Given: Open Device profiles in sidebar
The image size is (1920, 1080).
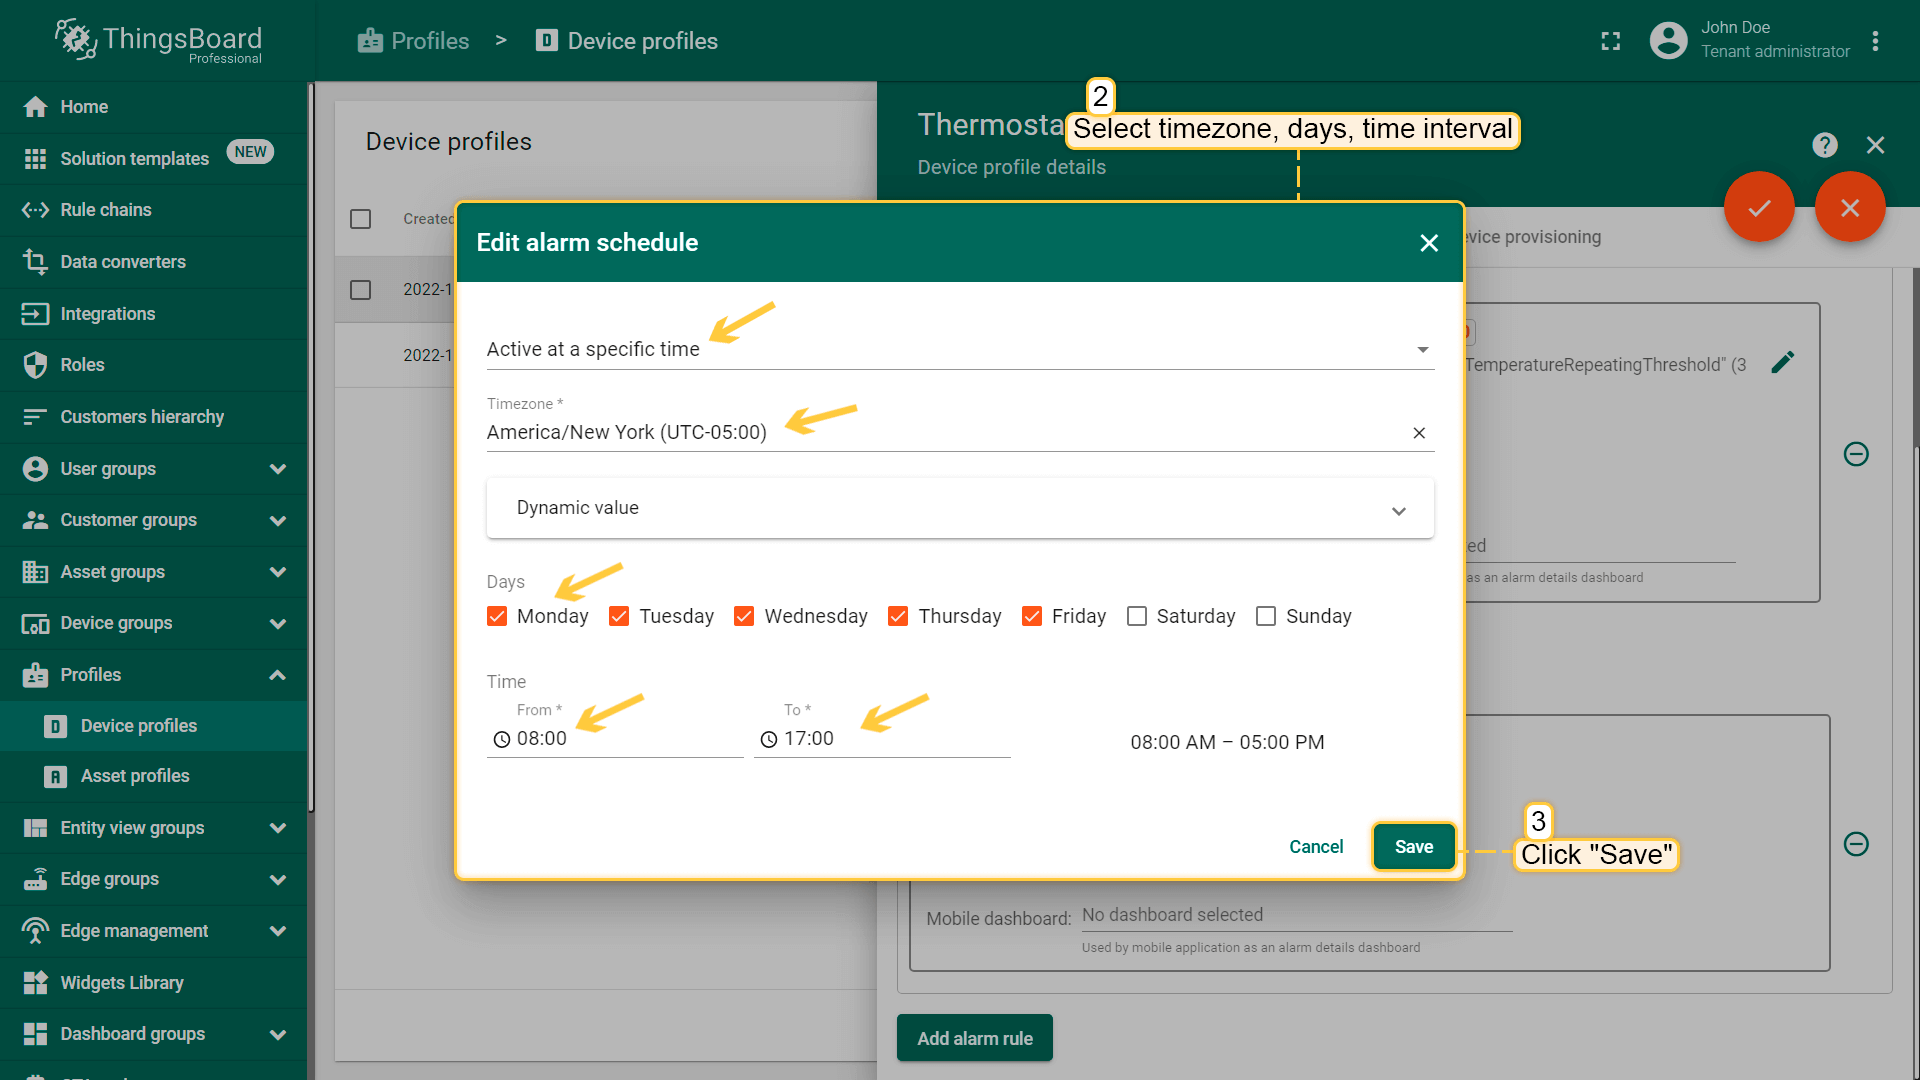Looking at the screenshot, I should [x=154, y=726].
